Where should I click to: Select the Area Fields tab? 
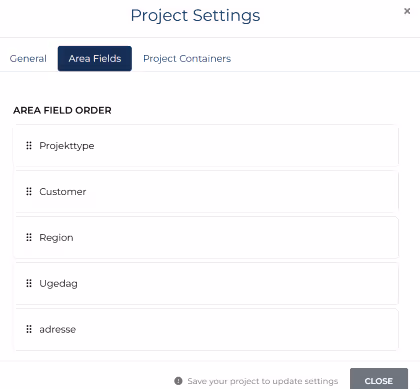tap(95, 59)
